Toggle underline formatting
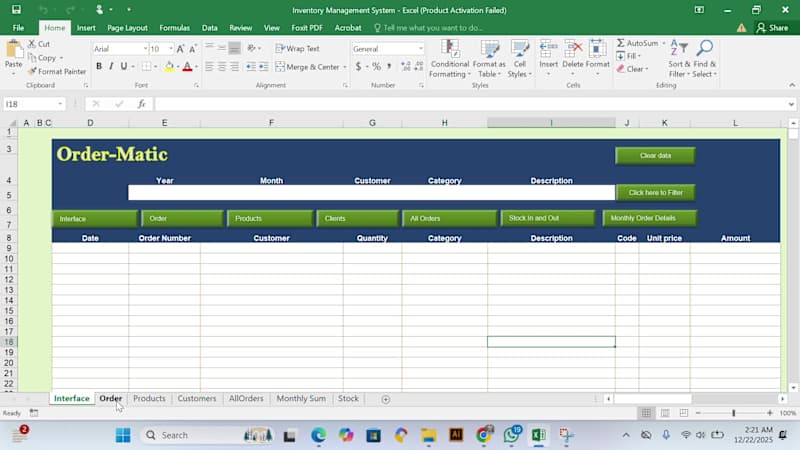Screen dimensions: 800x450 click(123, 66)
